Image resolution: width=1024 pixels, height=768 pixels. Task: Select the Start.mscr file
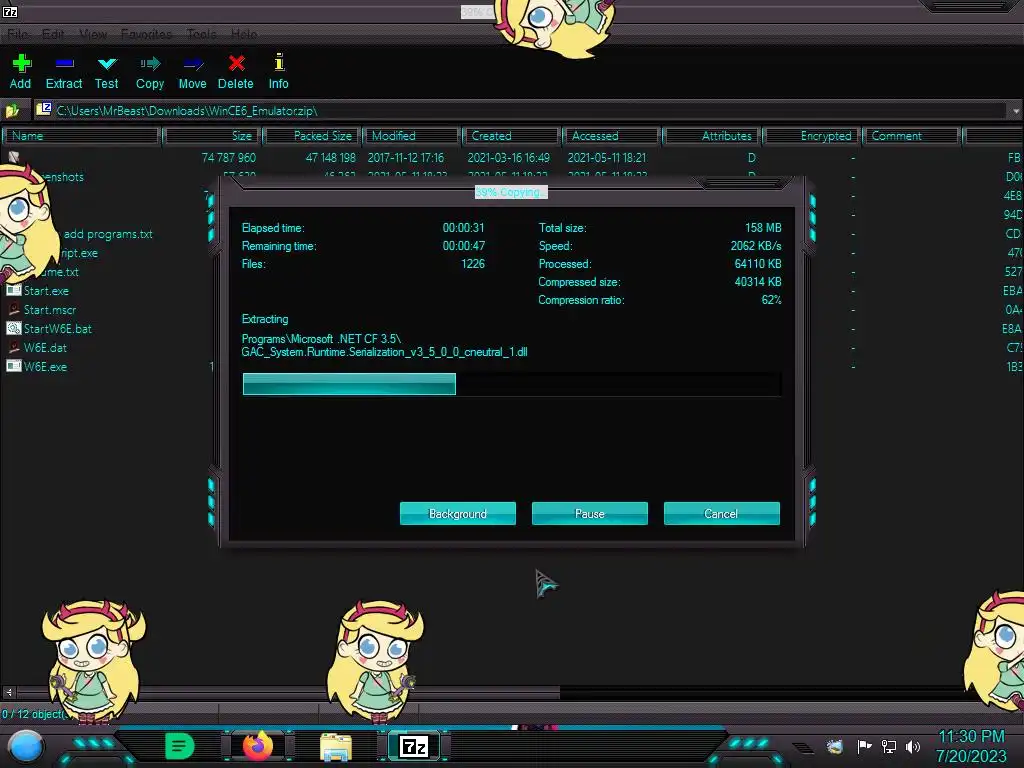click(x=50, y=310)
